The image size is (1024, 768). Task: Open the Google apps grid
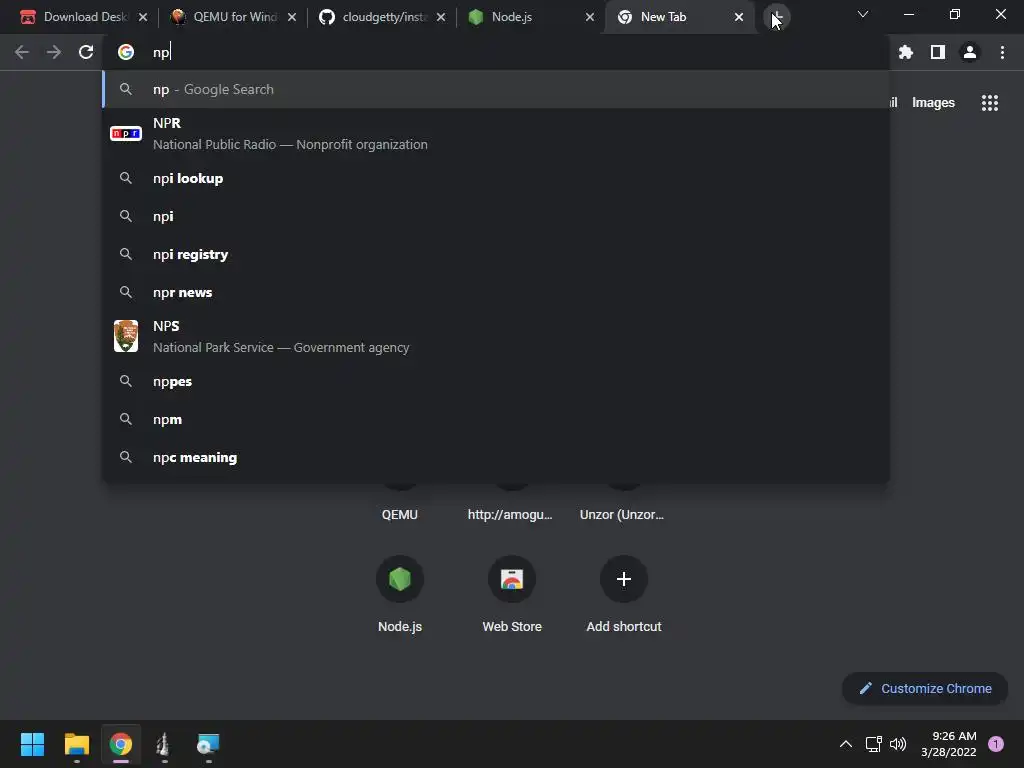[x=989, y=103]
